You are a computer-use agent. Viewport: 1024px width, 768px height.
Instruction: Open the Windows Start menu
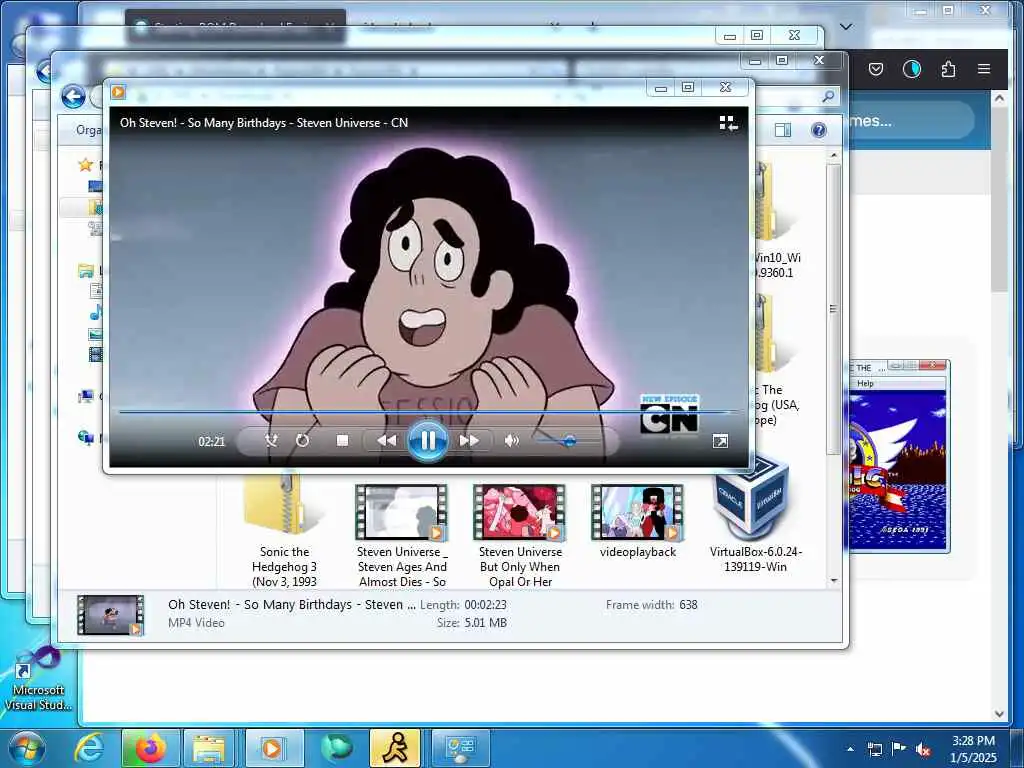tap(25, 748)
